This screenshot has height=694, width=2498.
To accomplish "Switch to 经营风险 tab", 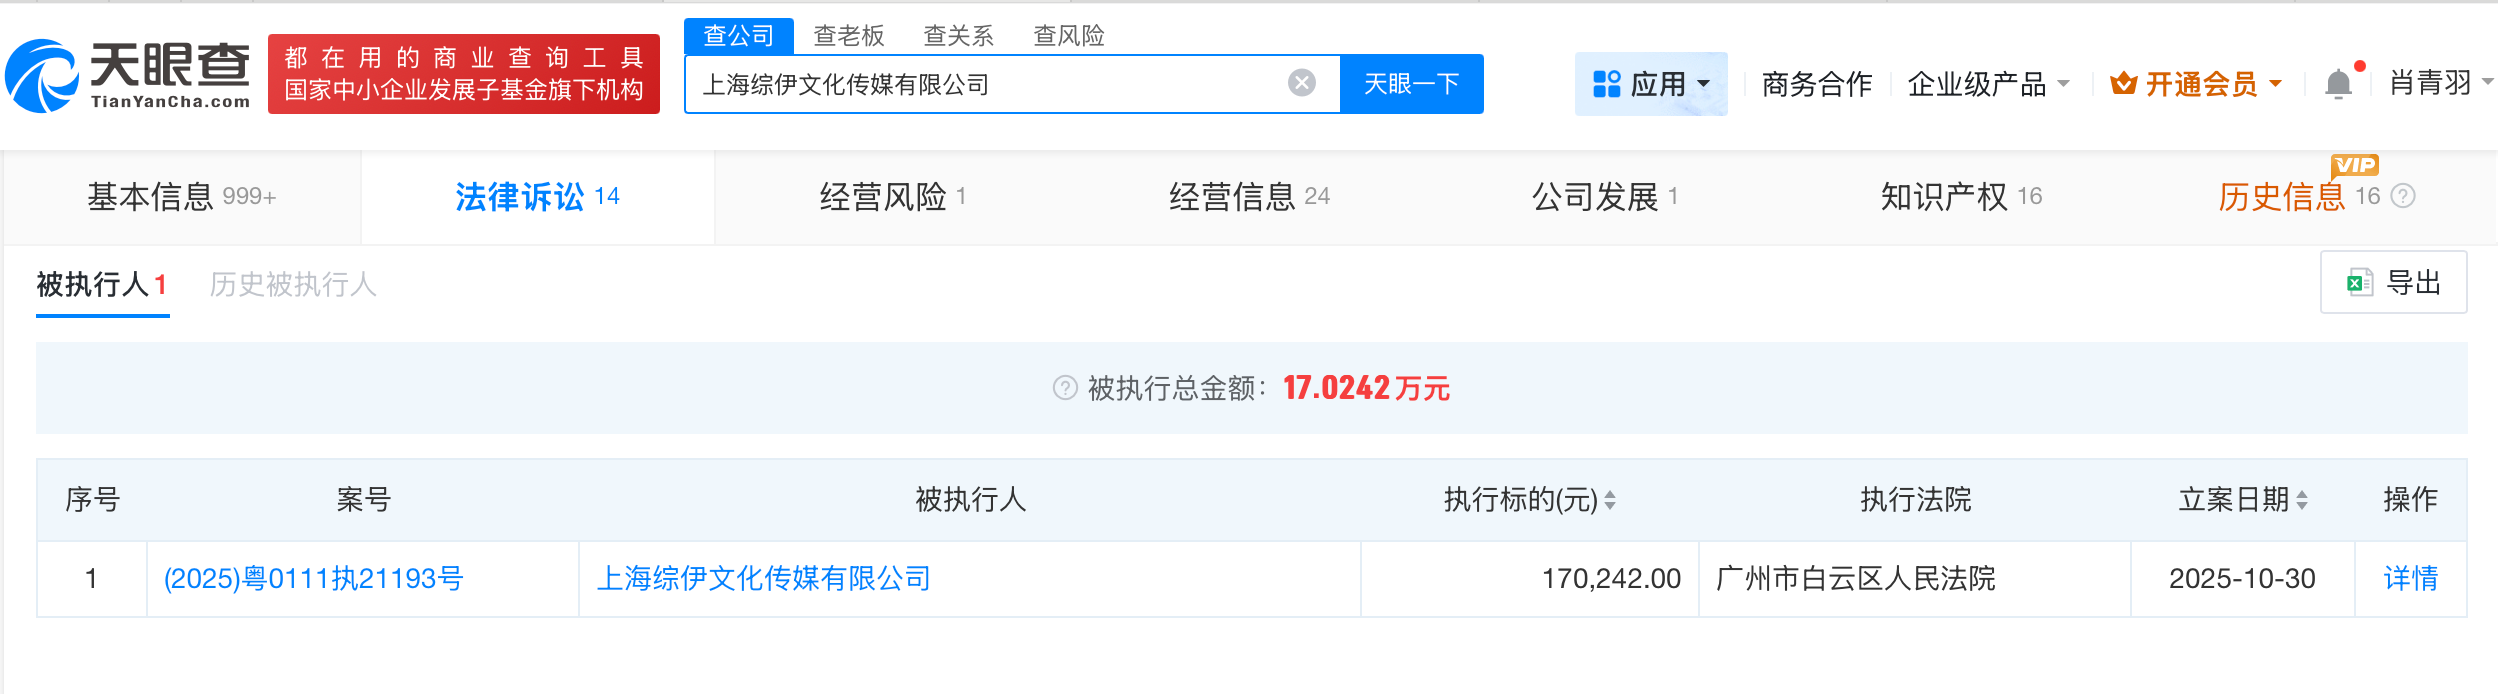I will point(891,197).
